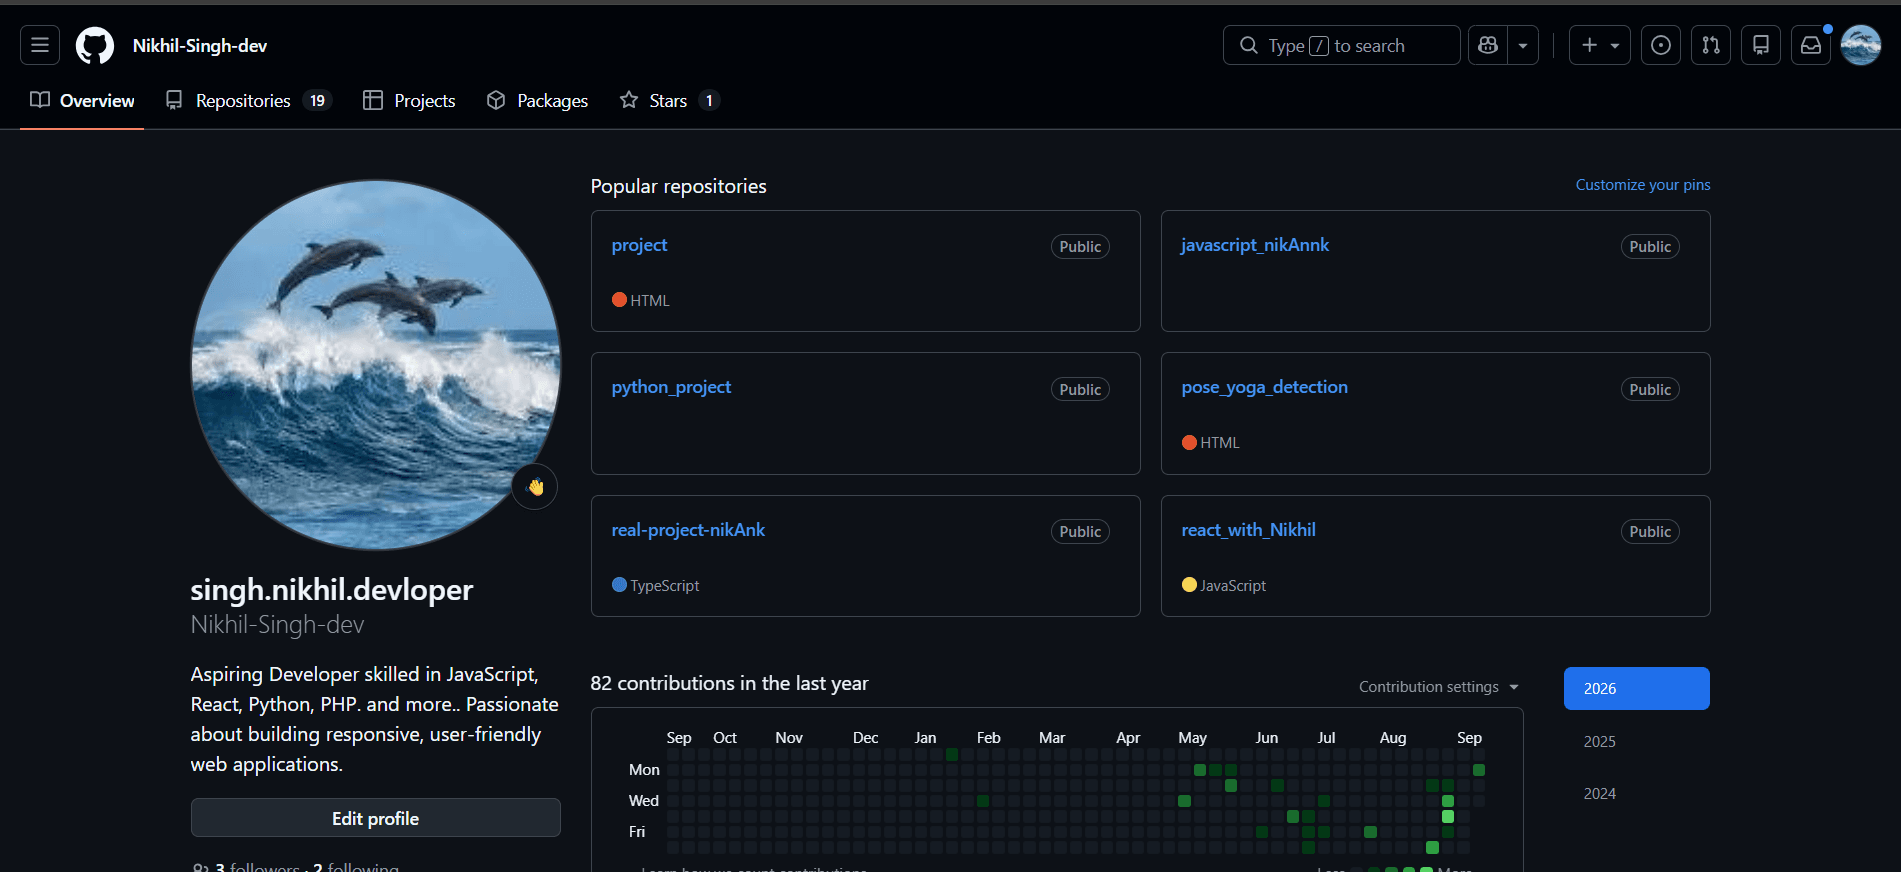Open the Pull requests icon in header
1901x872 pixels.
tap(1711, 45)
